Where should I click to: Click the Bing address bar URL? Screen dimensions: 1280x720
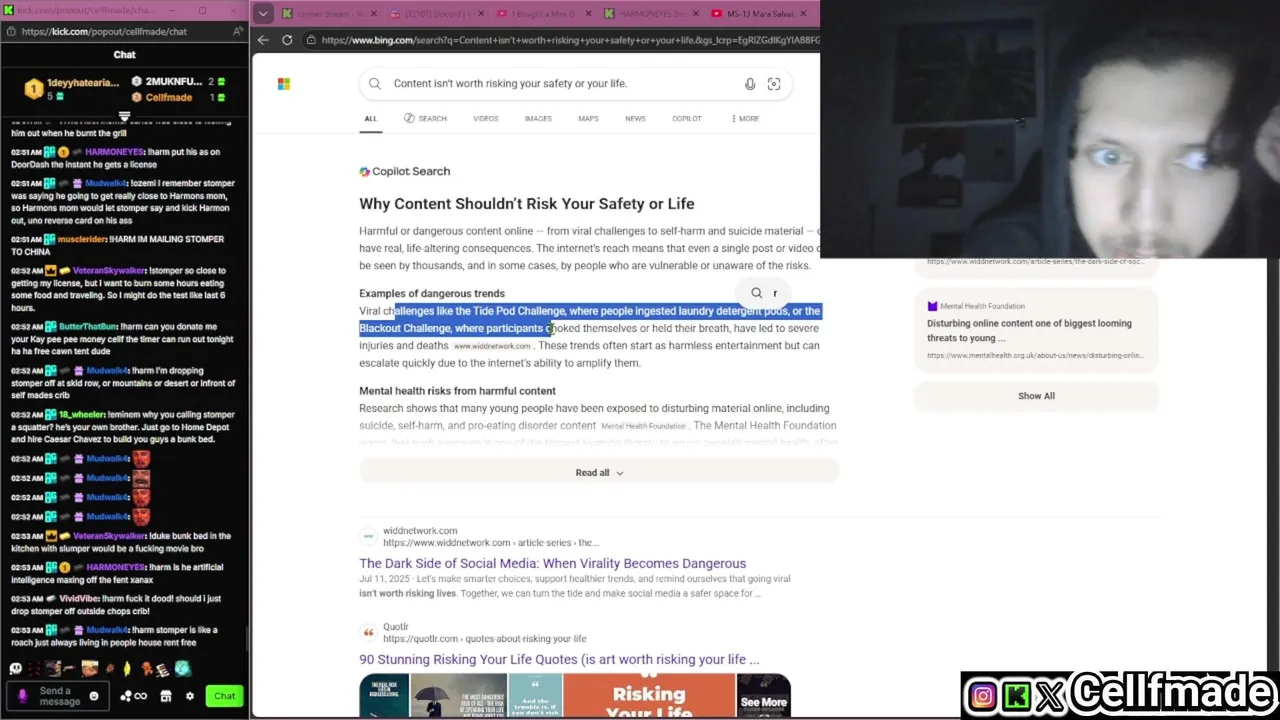click(x=570, y=40)
